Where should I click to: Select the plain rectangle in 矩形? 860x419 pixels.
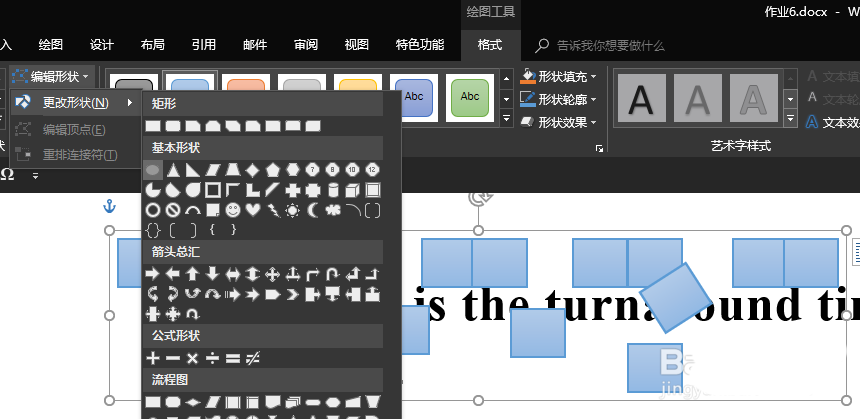[152, 126]
